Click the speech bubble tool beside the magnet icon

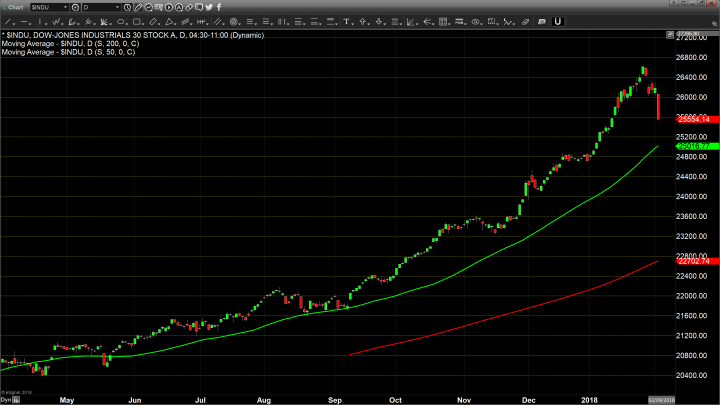click(x=542, y=22)
